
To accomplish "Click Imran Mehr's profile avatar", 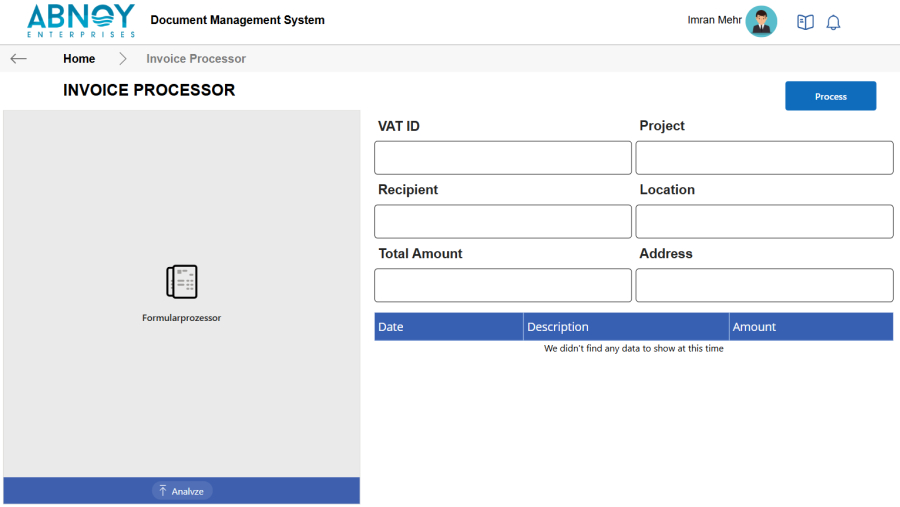I will coord(761,21).
